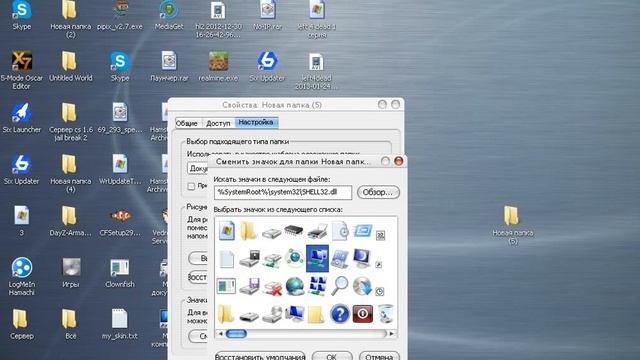
Task: Select the red power shutdown icon
Action: click(x=362, y=313)
